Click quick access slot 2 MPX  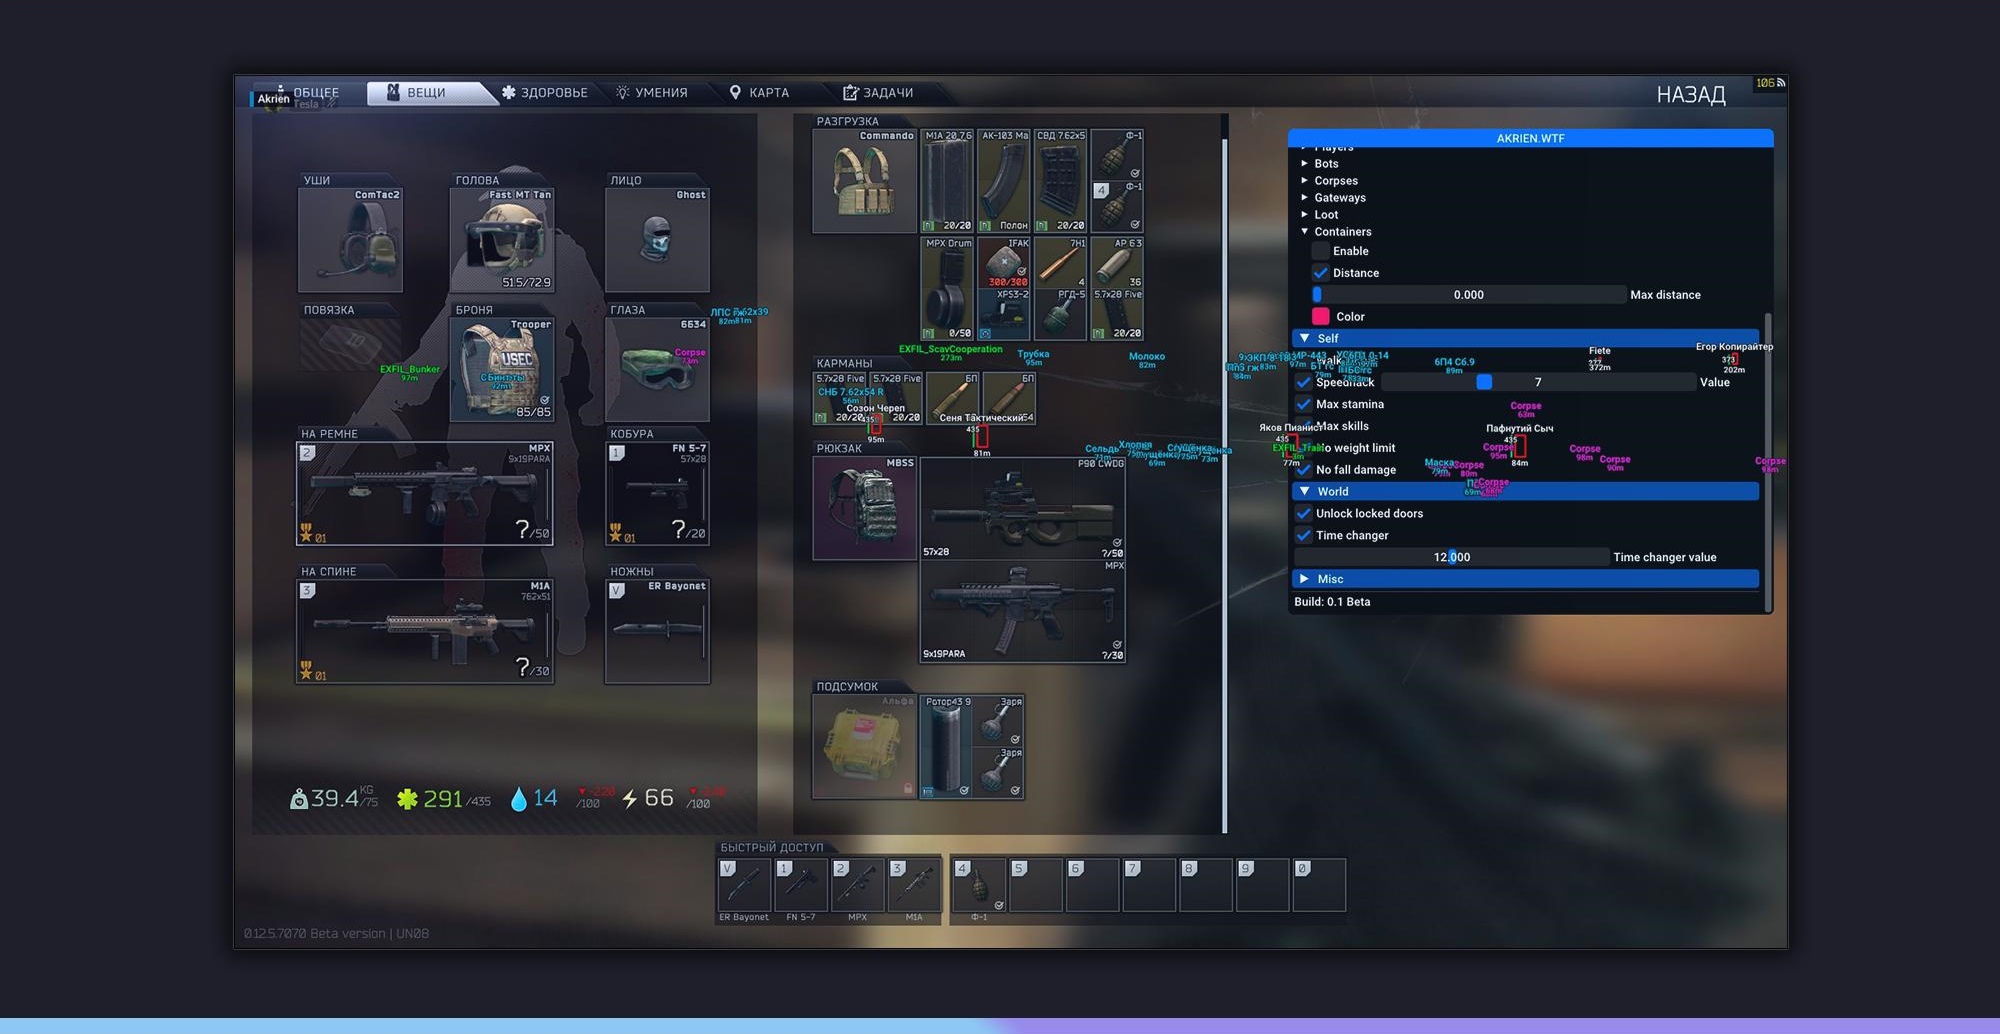point(858,885)
